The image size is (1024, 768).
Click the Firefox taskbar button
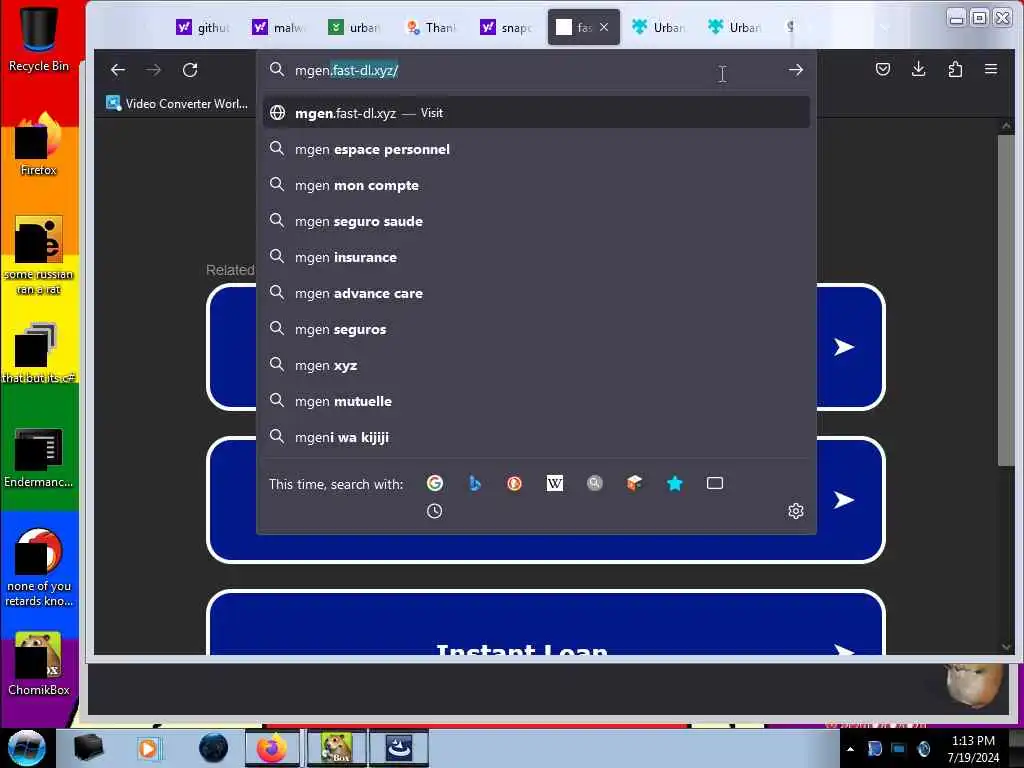click(x=272, y=748)
